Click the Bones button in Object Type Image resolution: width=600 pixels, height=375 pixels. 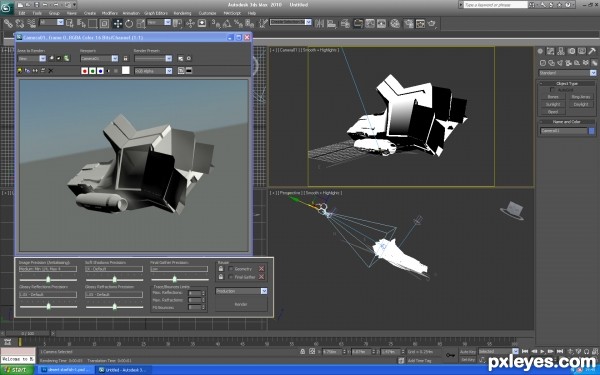553,97
